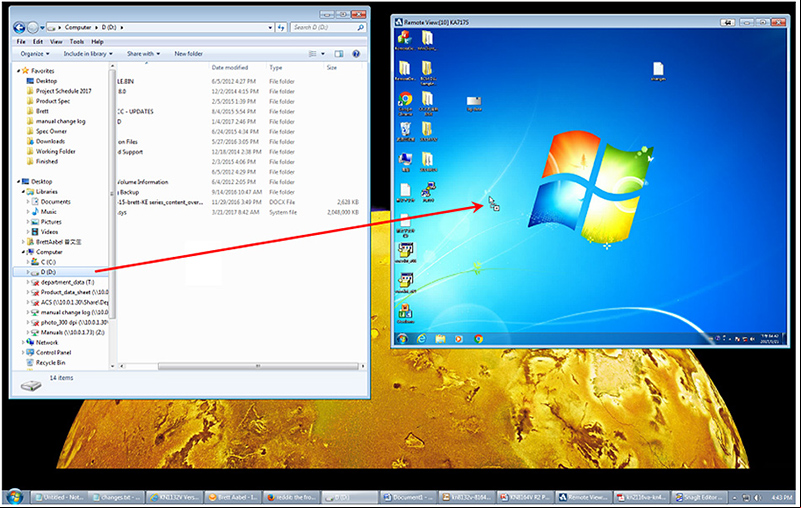The height and width of the screenshot is (508, 801).
Task: Open the Help menu in Explorer
Action: (x=97, y=42)
